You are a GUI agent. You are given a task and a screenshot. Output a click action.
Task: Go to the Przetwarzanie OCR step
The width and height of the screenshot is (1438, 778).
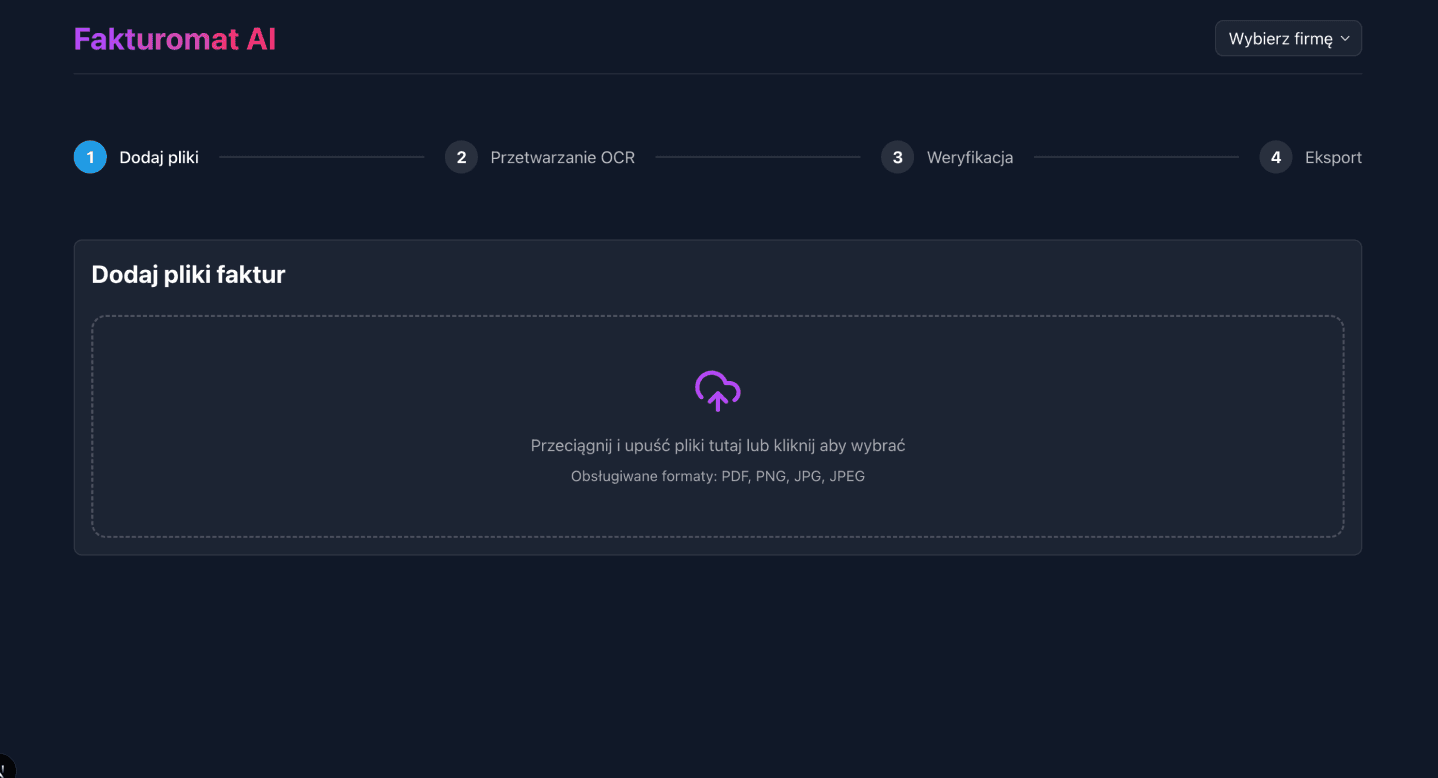pyautogui.click(x=562, y=157)
